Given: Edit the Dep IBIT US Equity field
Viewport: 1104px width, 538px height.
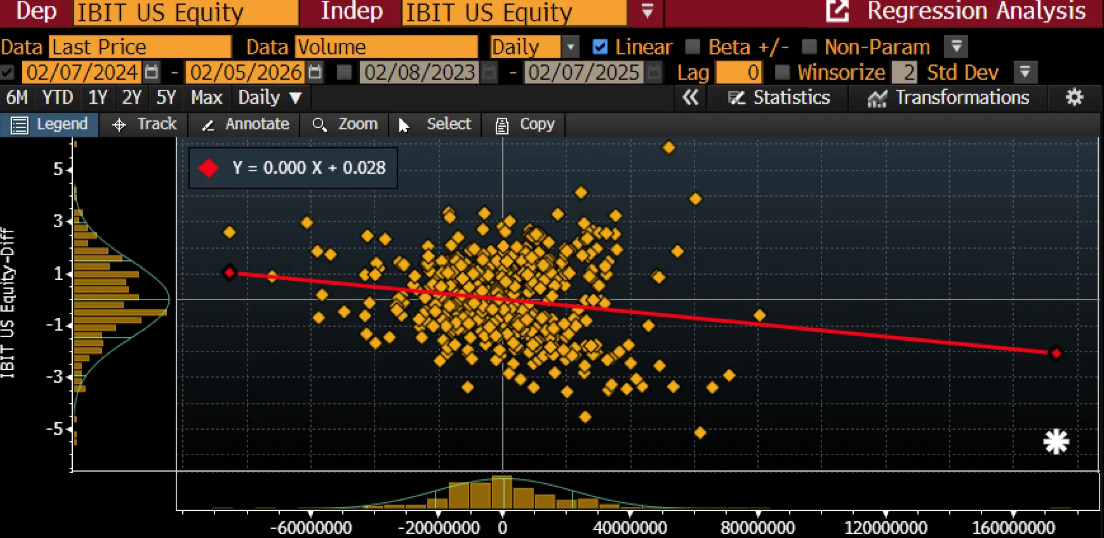Looking at the screenshot, I should pos(184,12).
